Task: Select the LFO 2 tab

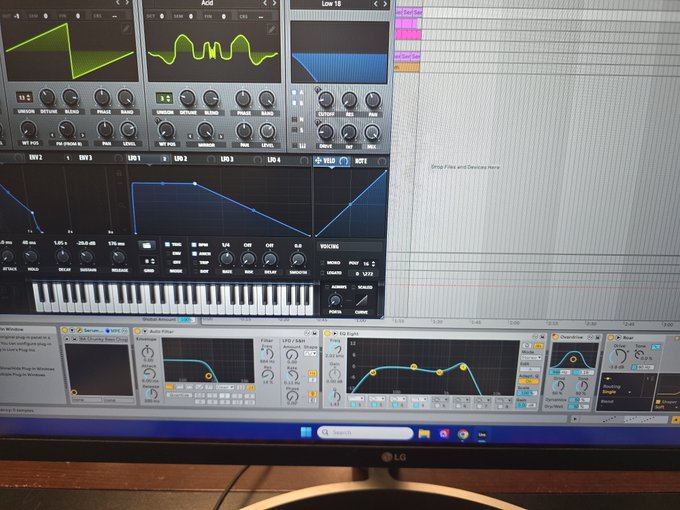Action: [180, 159]
